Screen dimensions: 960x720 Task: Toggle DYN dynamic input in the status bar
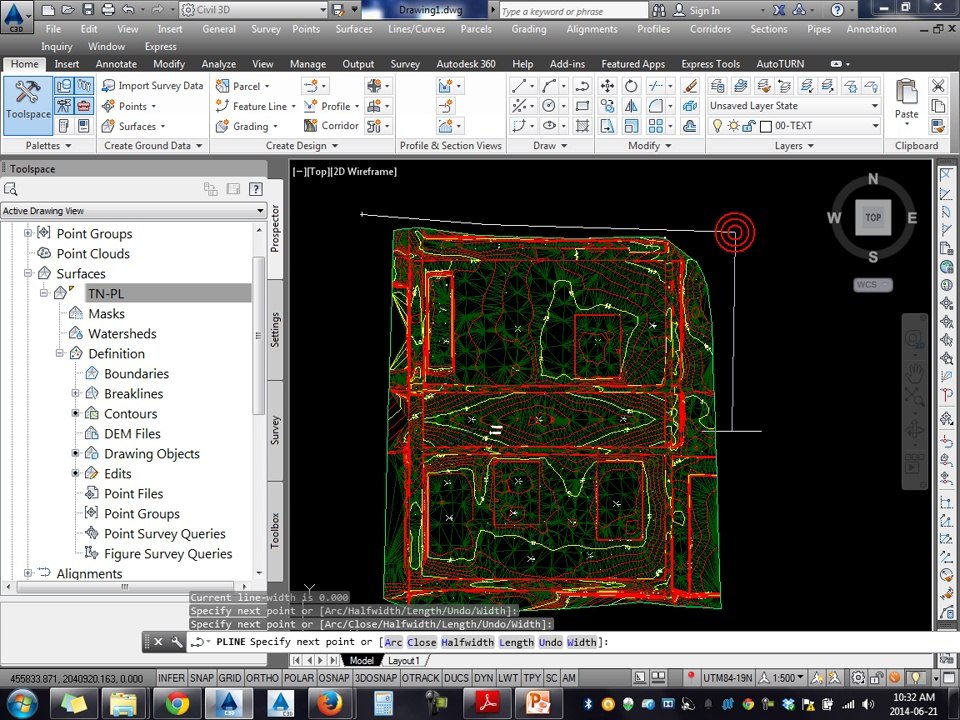pyautogui.click(x=483, y=678)
